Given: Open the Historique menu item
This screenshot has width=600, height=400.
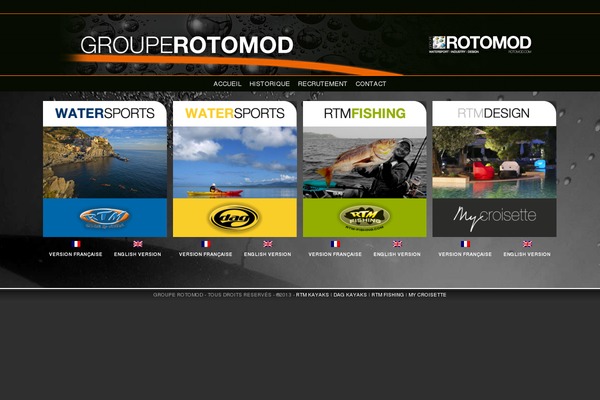Looking at the screenshot, I should pyautogui.click(x=269, y=84).
